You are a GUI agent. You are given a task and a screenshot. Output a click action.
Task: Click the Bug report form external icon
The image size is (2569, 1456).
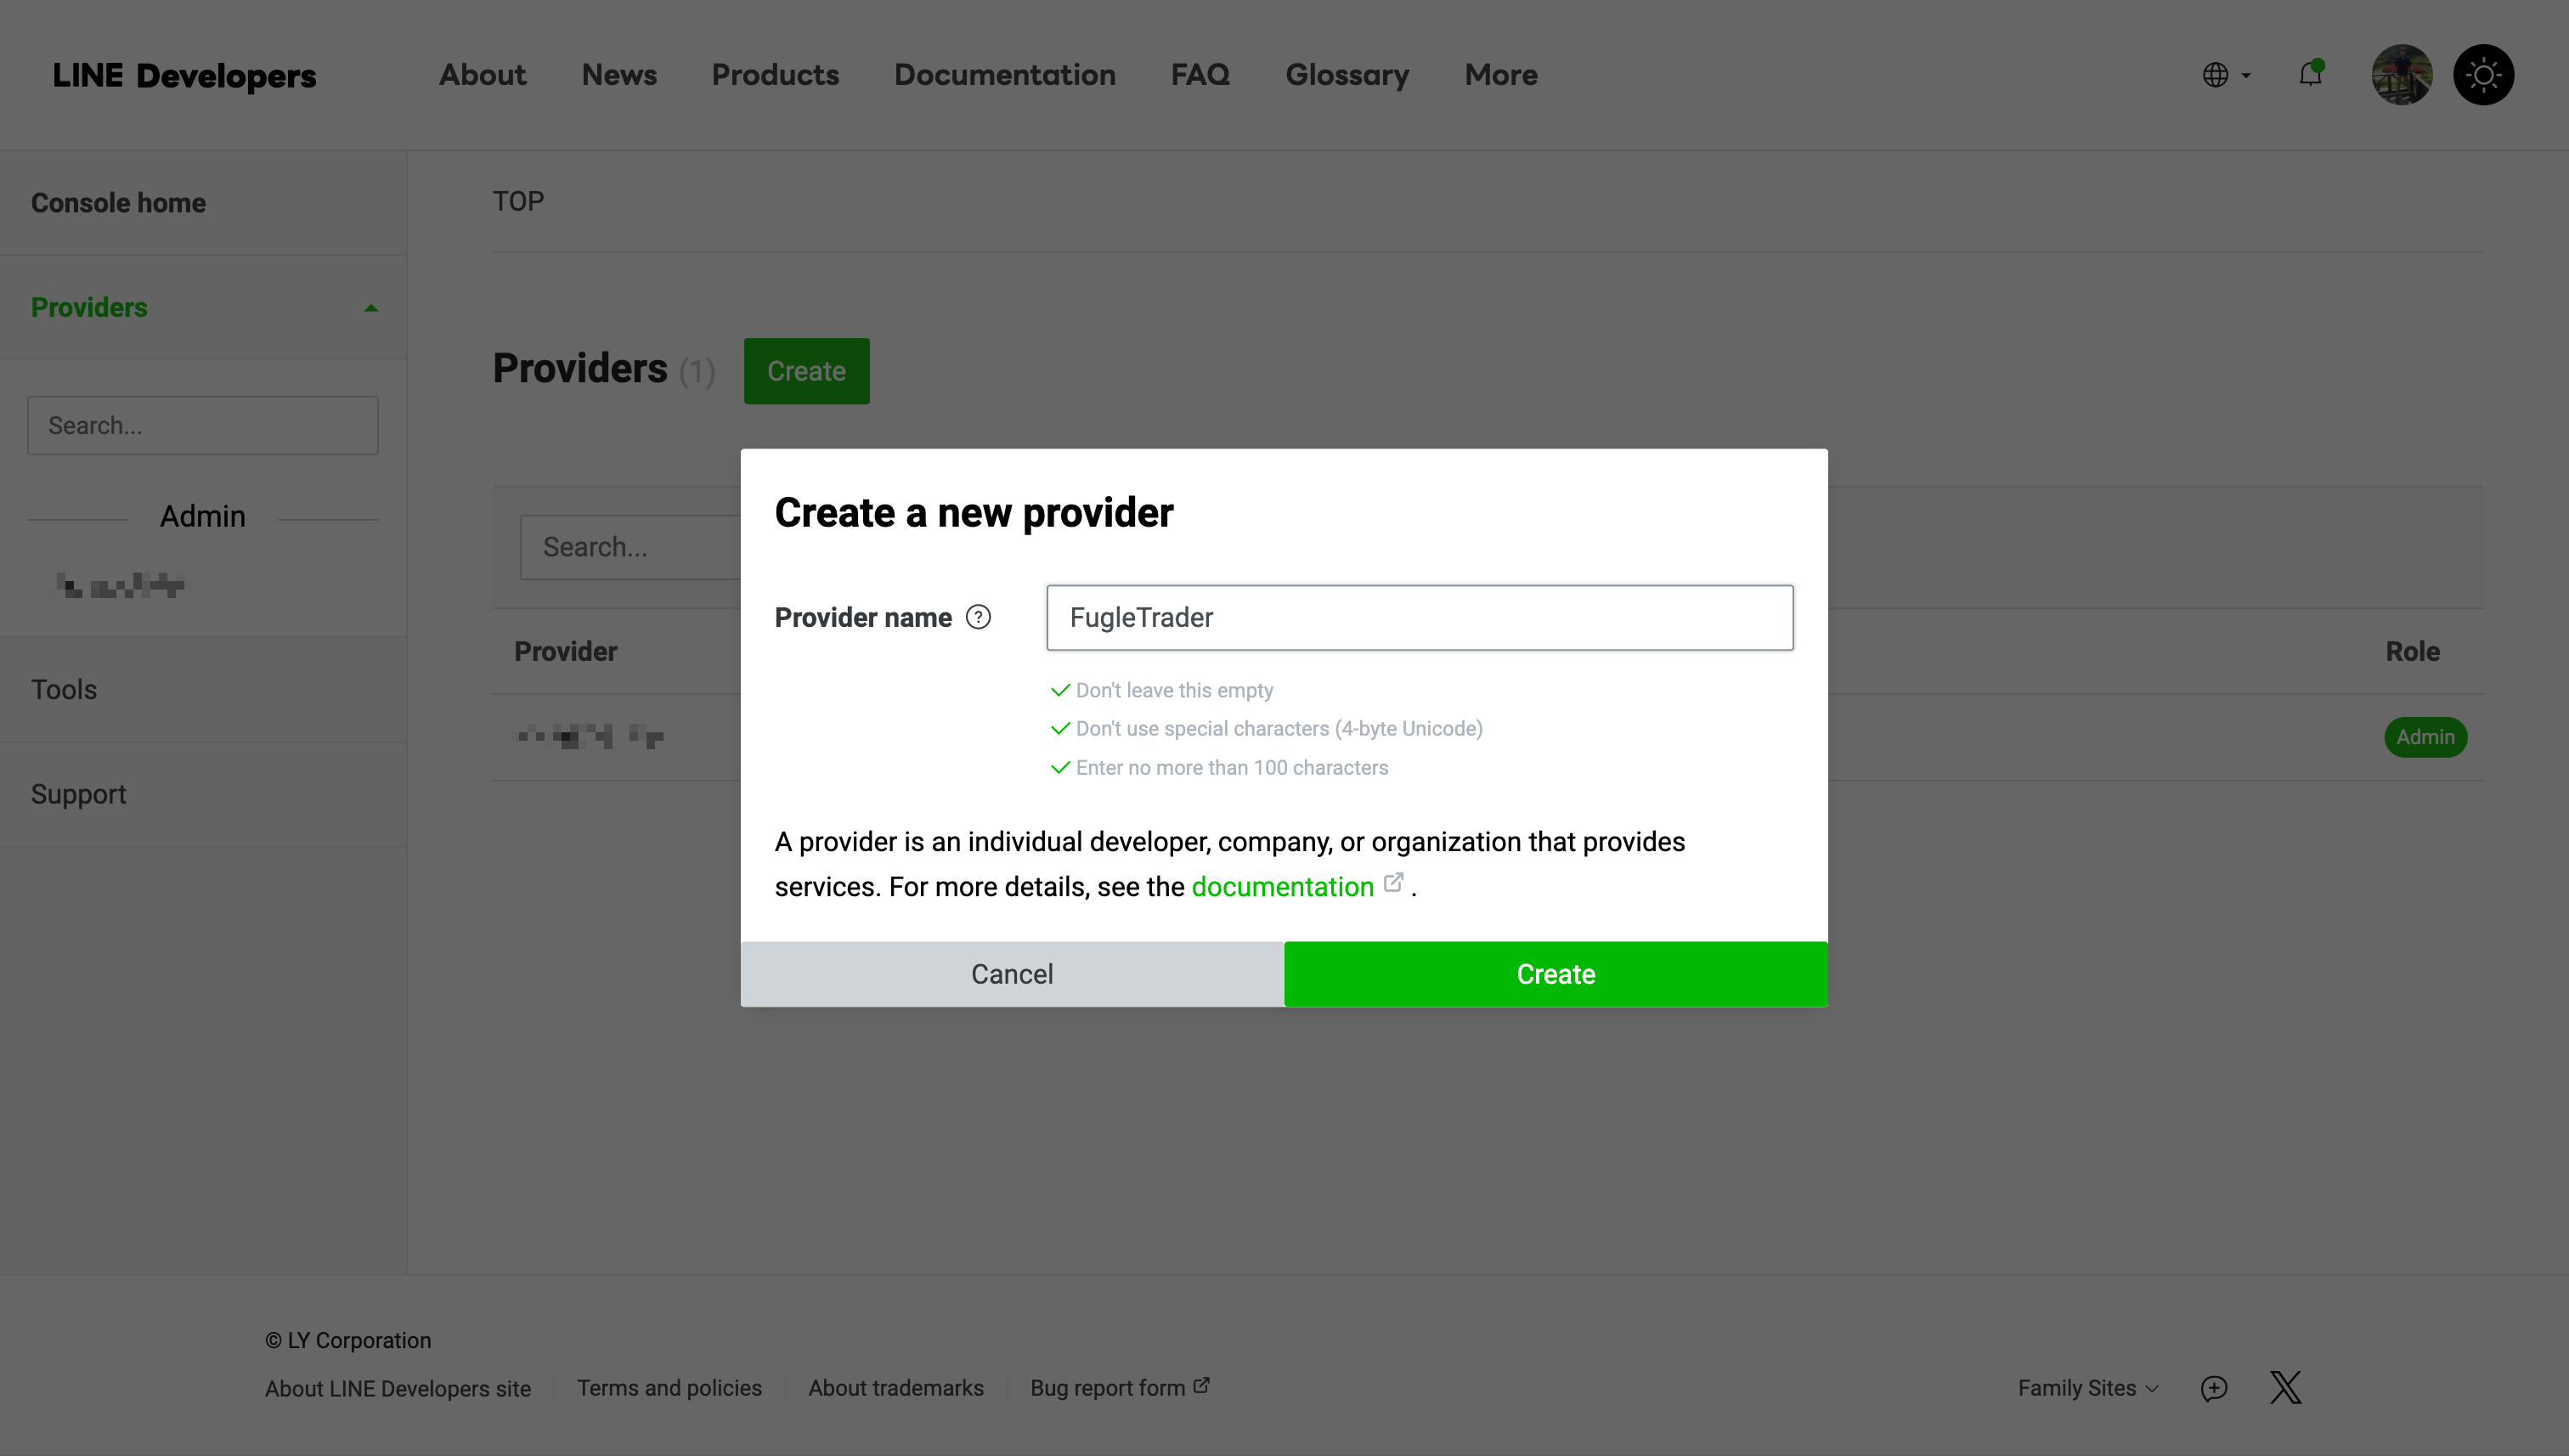pyautogui.click(x=1202, y=1385)
